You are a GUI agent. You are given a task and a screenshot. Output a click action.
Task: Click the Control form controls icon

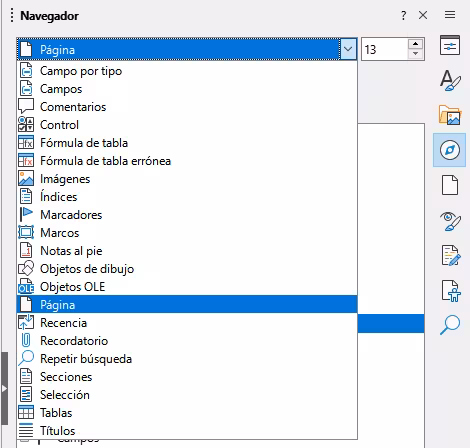tap(26, 125)
